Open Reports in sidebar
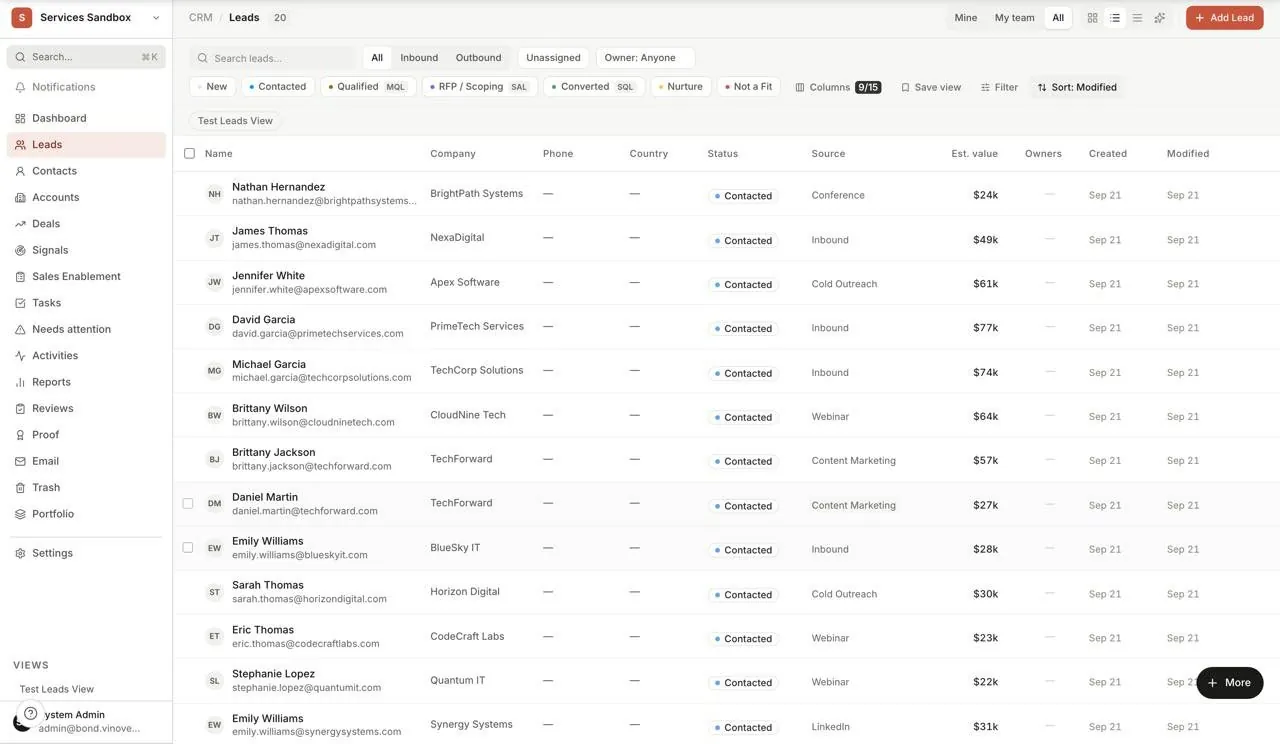1280x744 pixels. (x=86, y=382)
